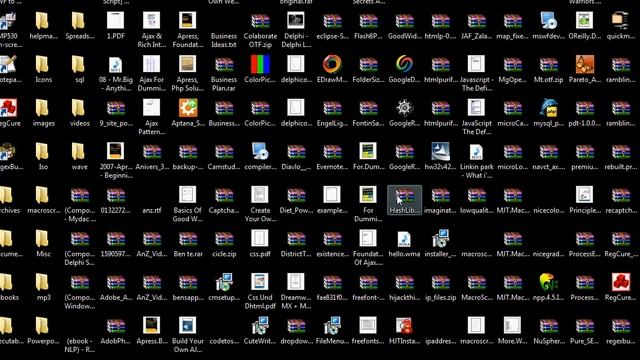The height and width of the screenshot is (360, 640).
Task: Click the Mt.otf.zip archive
Action: [x=549, y=64]
